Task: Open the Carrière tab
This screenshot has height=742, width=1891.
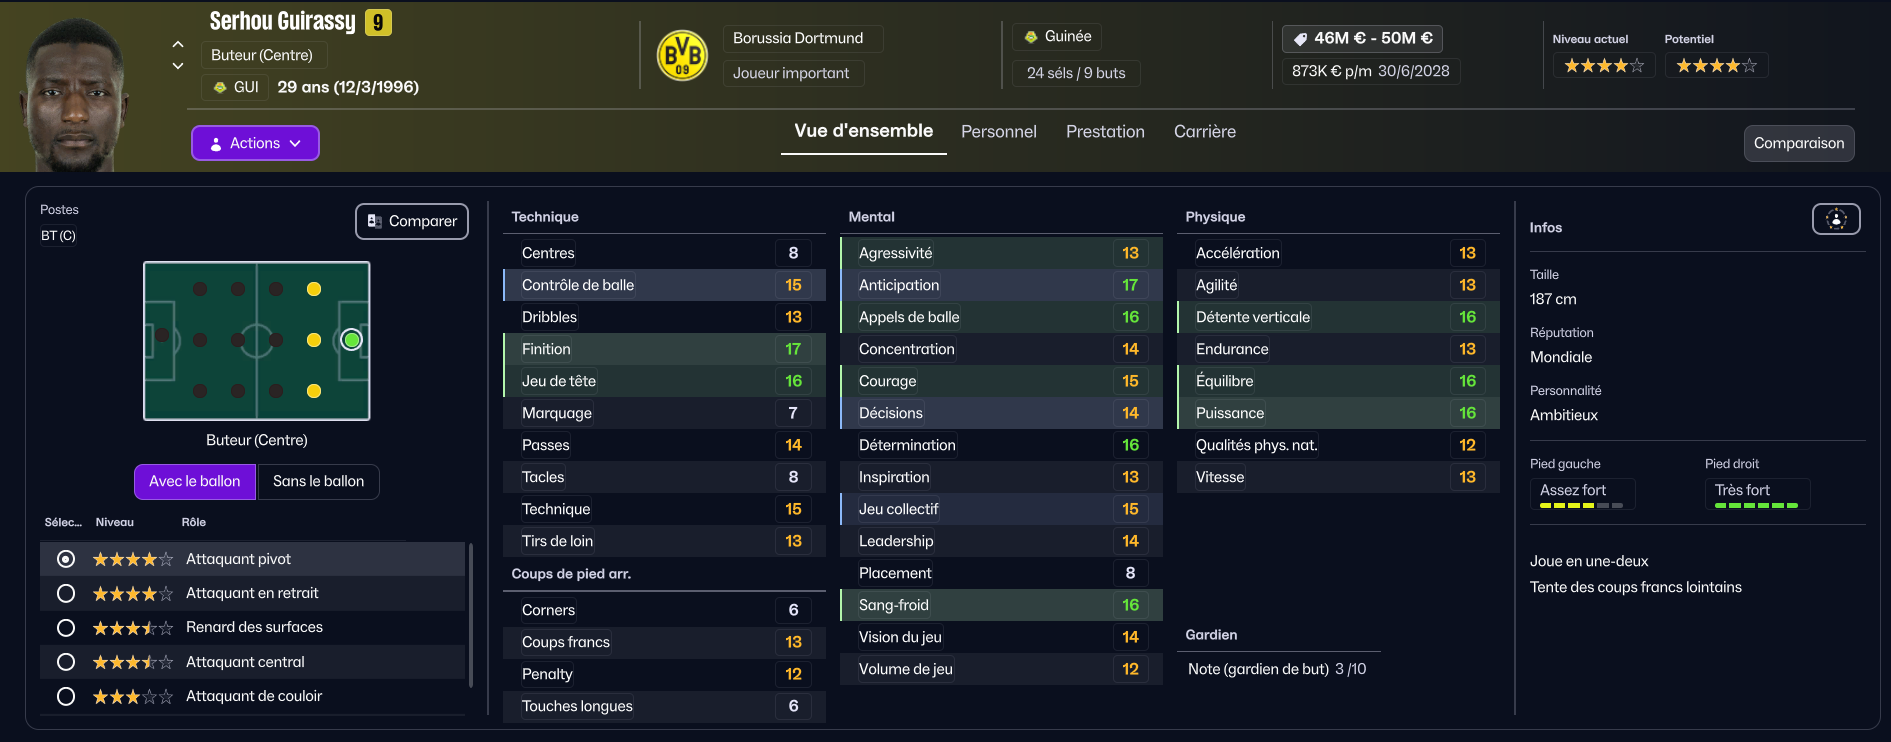Action: pos(1204,132)
